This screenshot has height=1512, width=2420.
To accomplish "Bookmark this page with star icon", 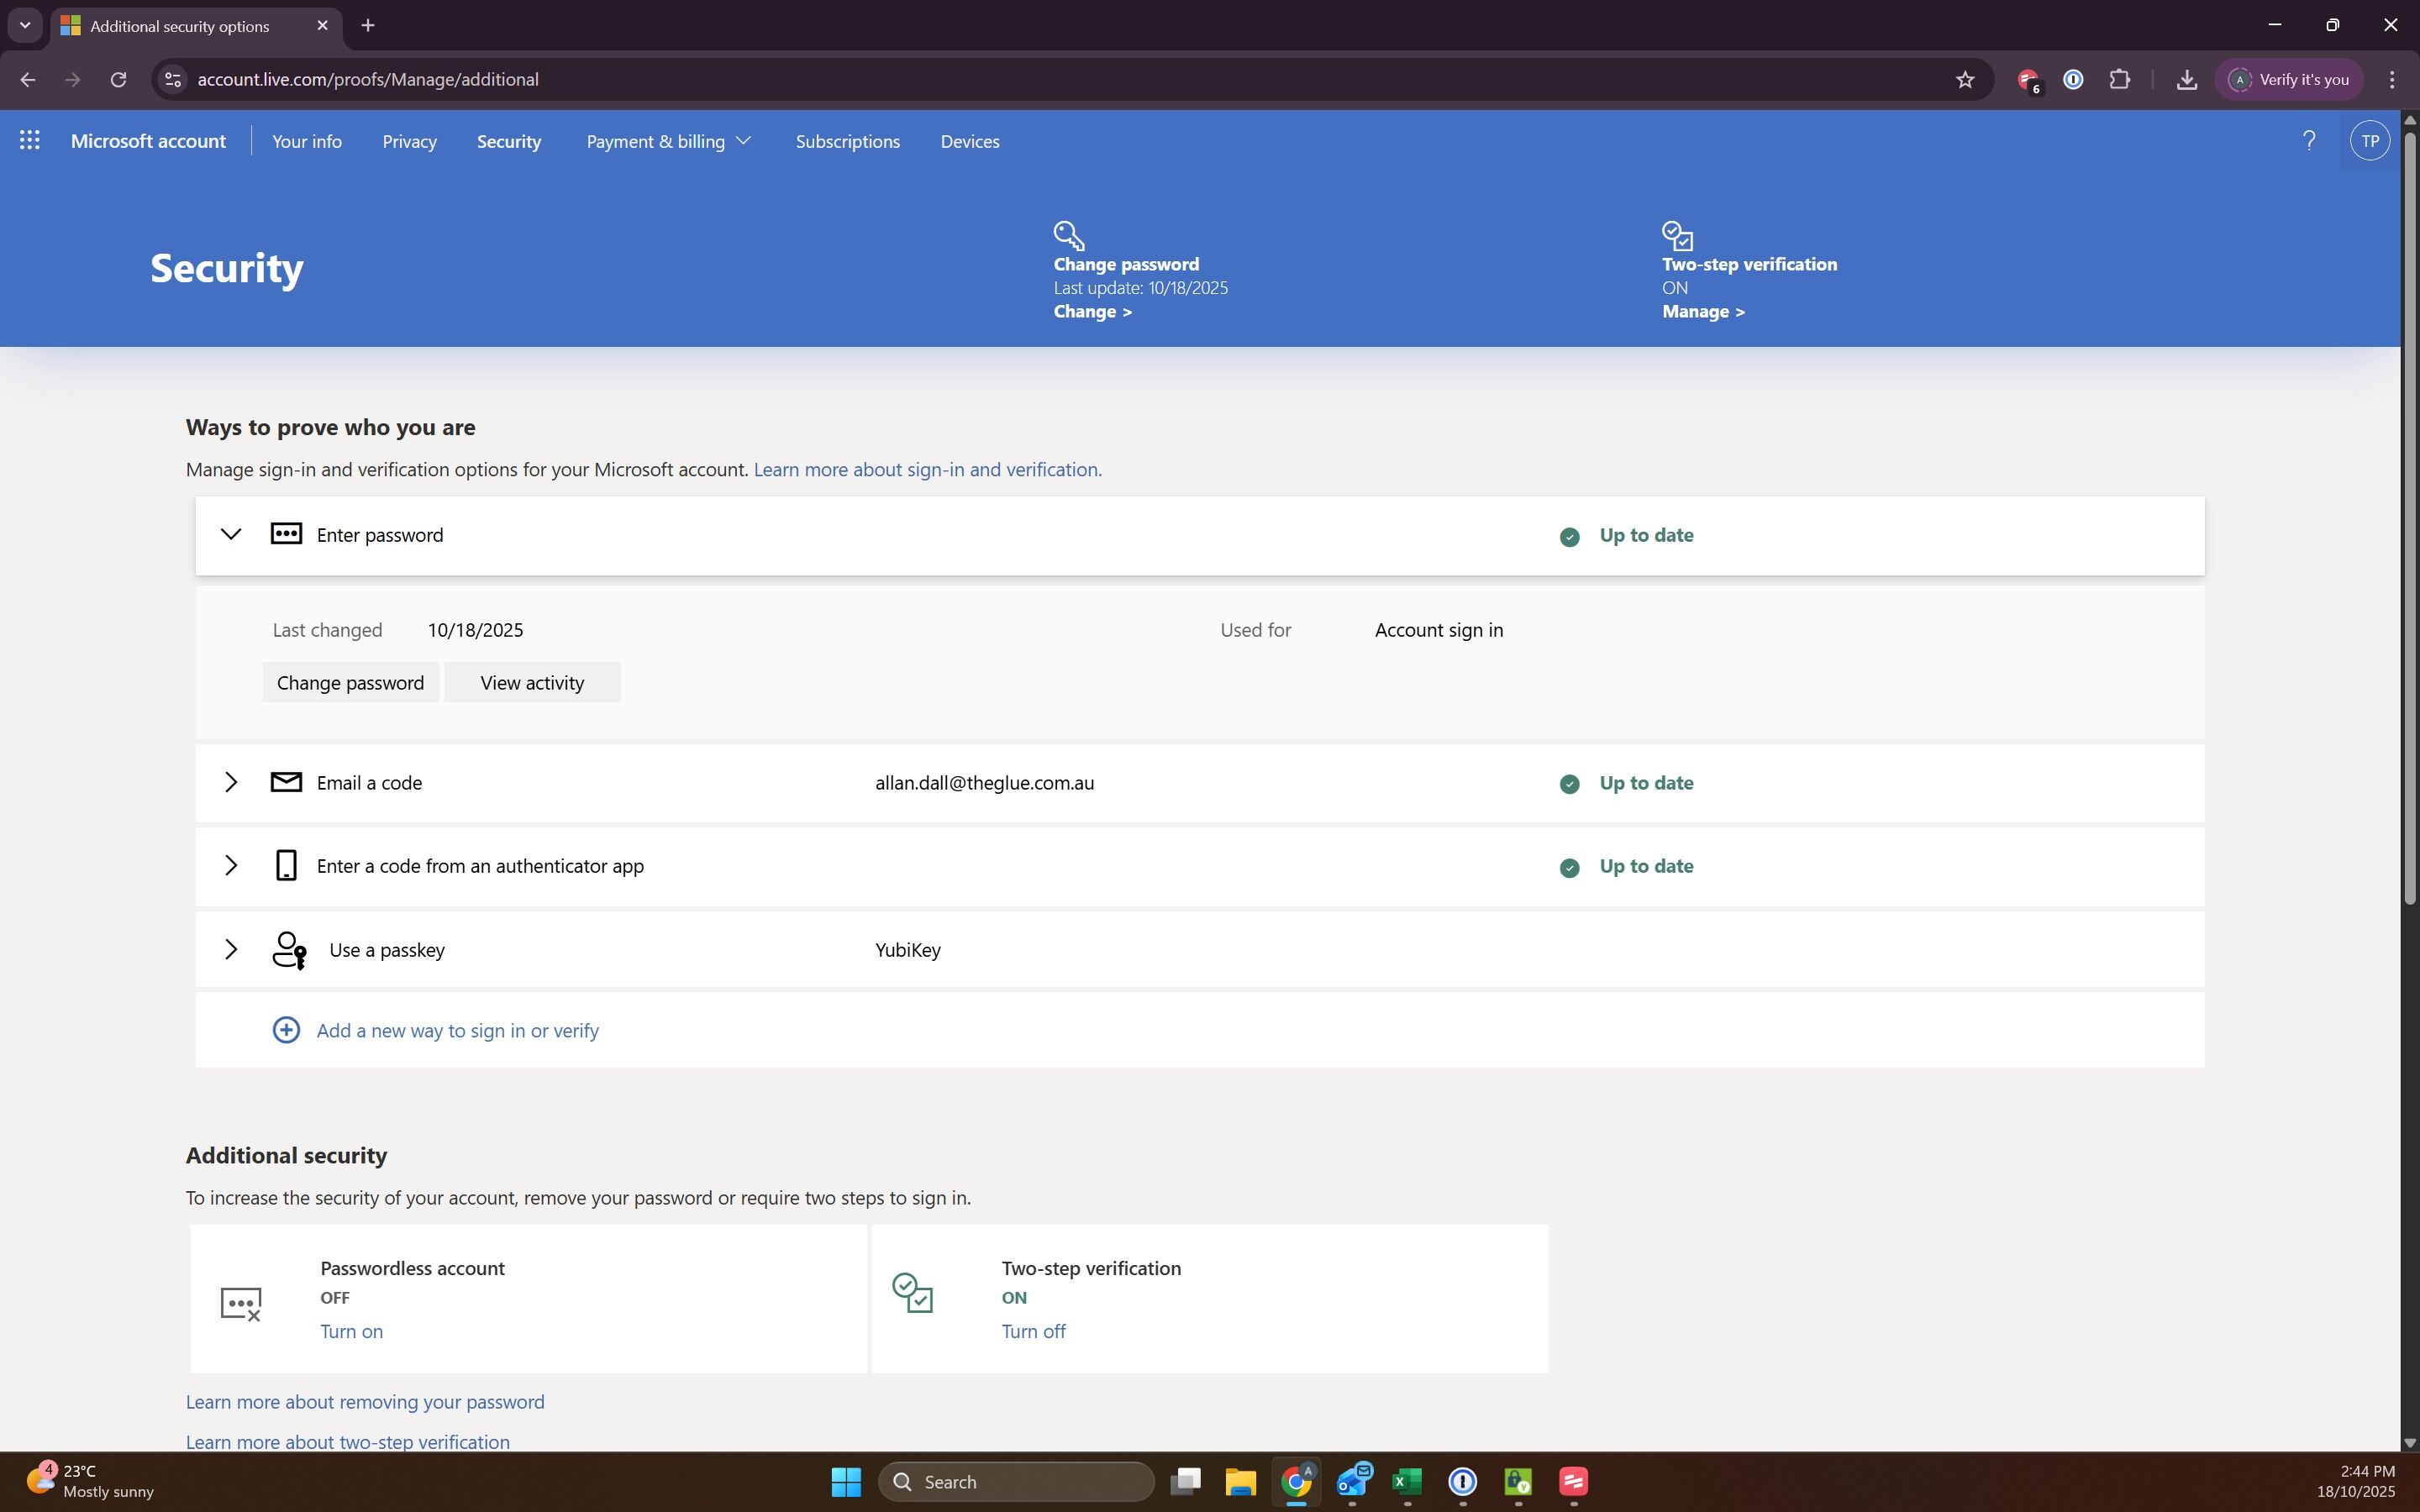I will coord(1964,80).
